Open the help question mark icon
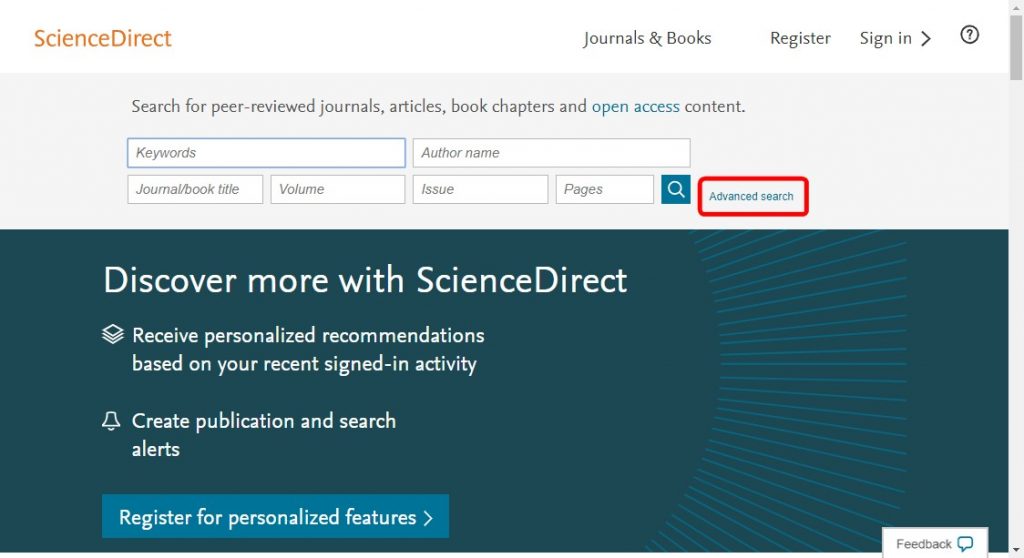 point(969,35)
